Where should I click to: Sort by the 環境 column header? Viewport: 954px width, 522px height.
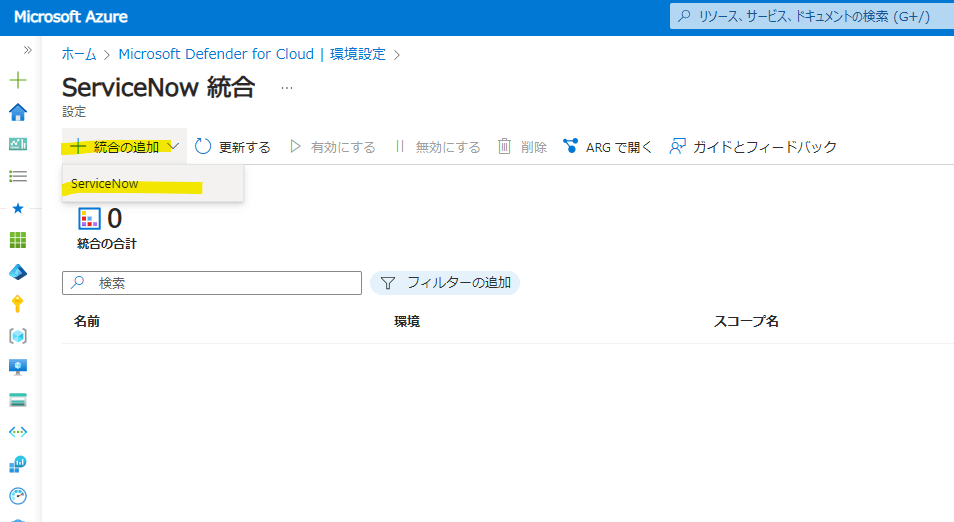[x=407, y=321]
